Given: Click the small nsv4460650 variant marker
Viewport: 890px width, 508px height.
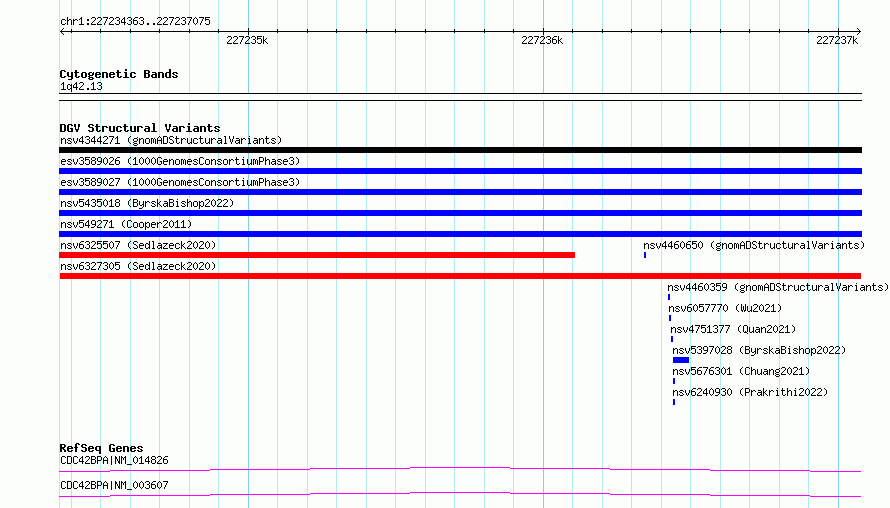Looking at the screenshot, I should (x=645, y=255).
